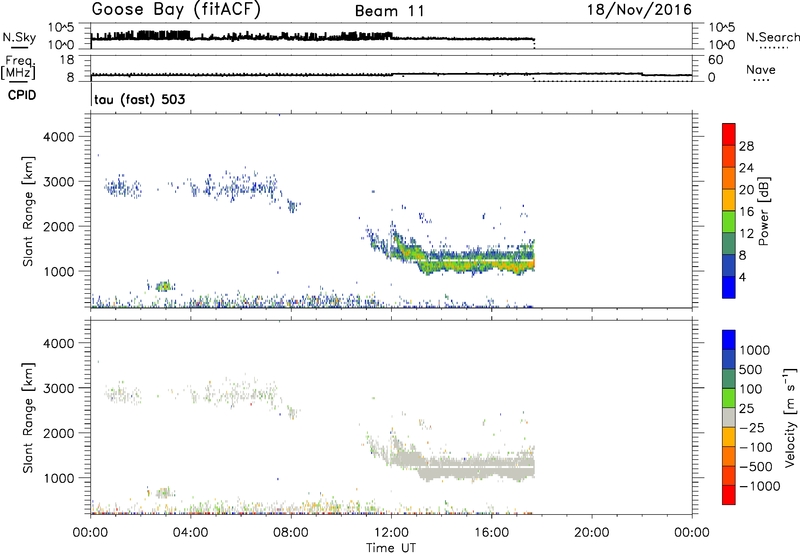Click the '-1000' label on the Velocity colorbar
Image resolution: width=800 pixels, height=554 pixels.
click(x=759, y=486)
